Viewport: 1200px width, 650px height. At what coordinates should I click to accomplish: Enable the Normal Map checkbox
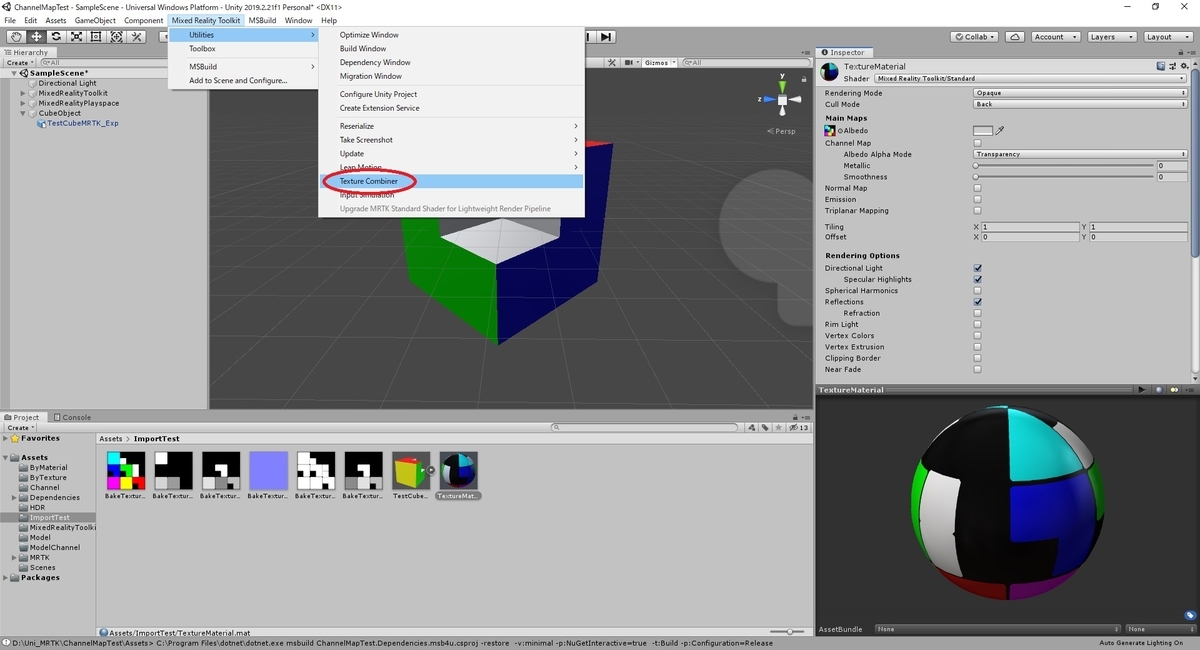point(977,188)
